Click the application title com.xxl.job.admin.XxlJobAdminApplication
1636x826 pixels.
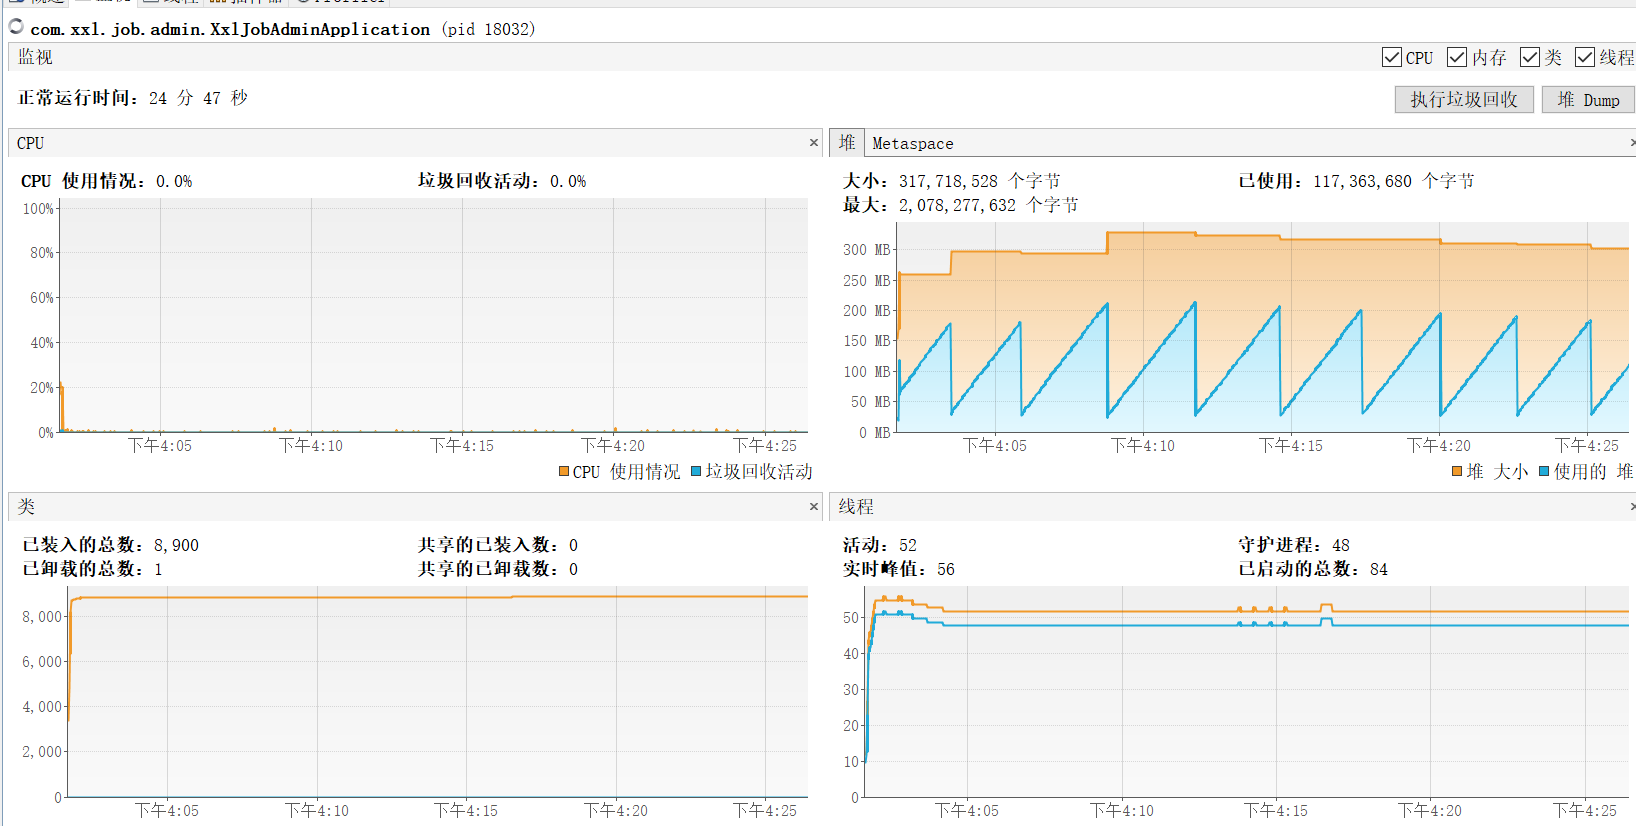(x=230, y=29)
